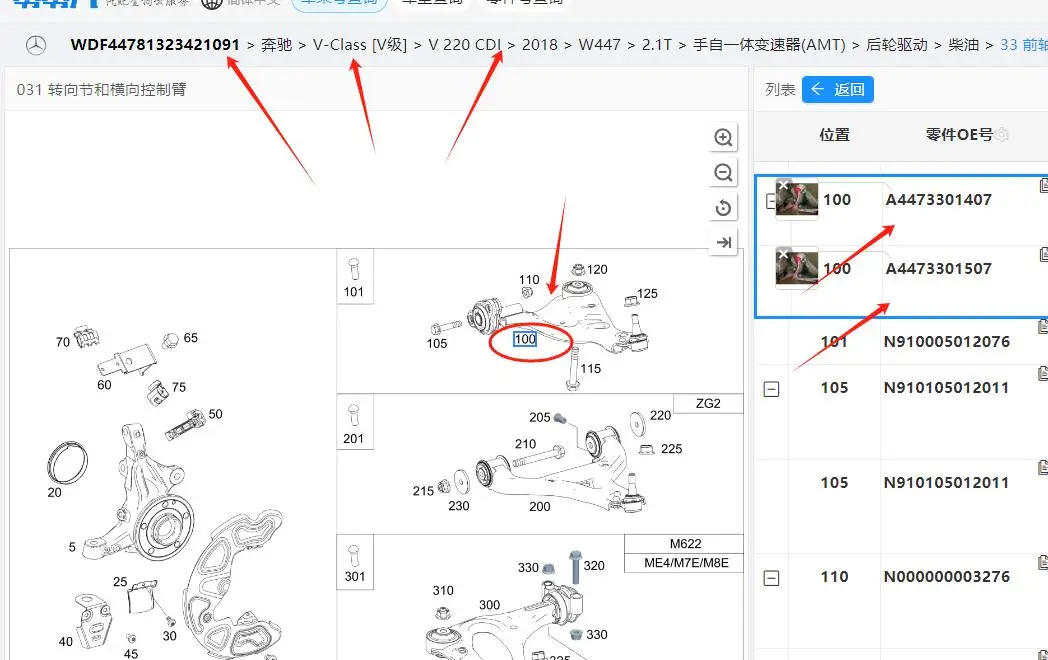Open column settings gear beside 零件OE号
Screen dimensions: 1048x660
(x=1001, y=135)
